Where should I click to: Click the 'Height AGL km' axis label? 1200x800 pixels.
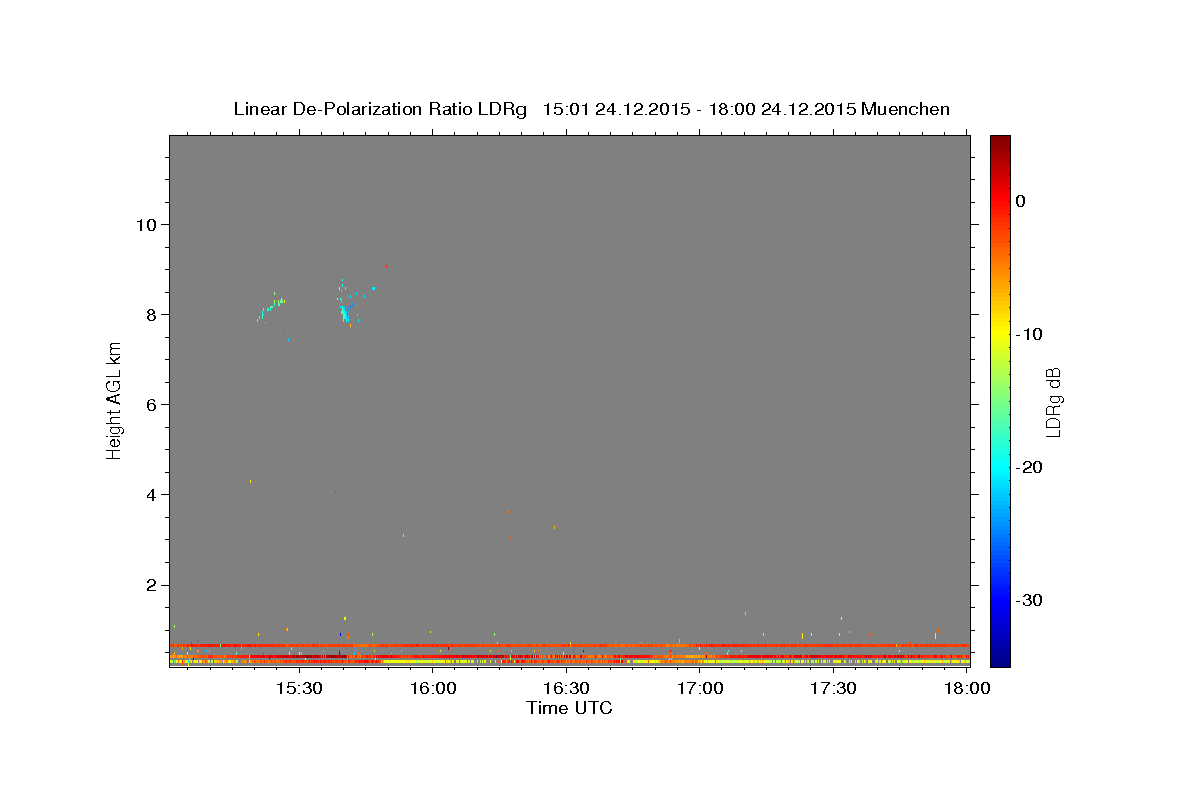point(115,401)
